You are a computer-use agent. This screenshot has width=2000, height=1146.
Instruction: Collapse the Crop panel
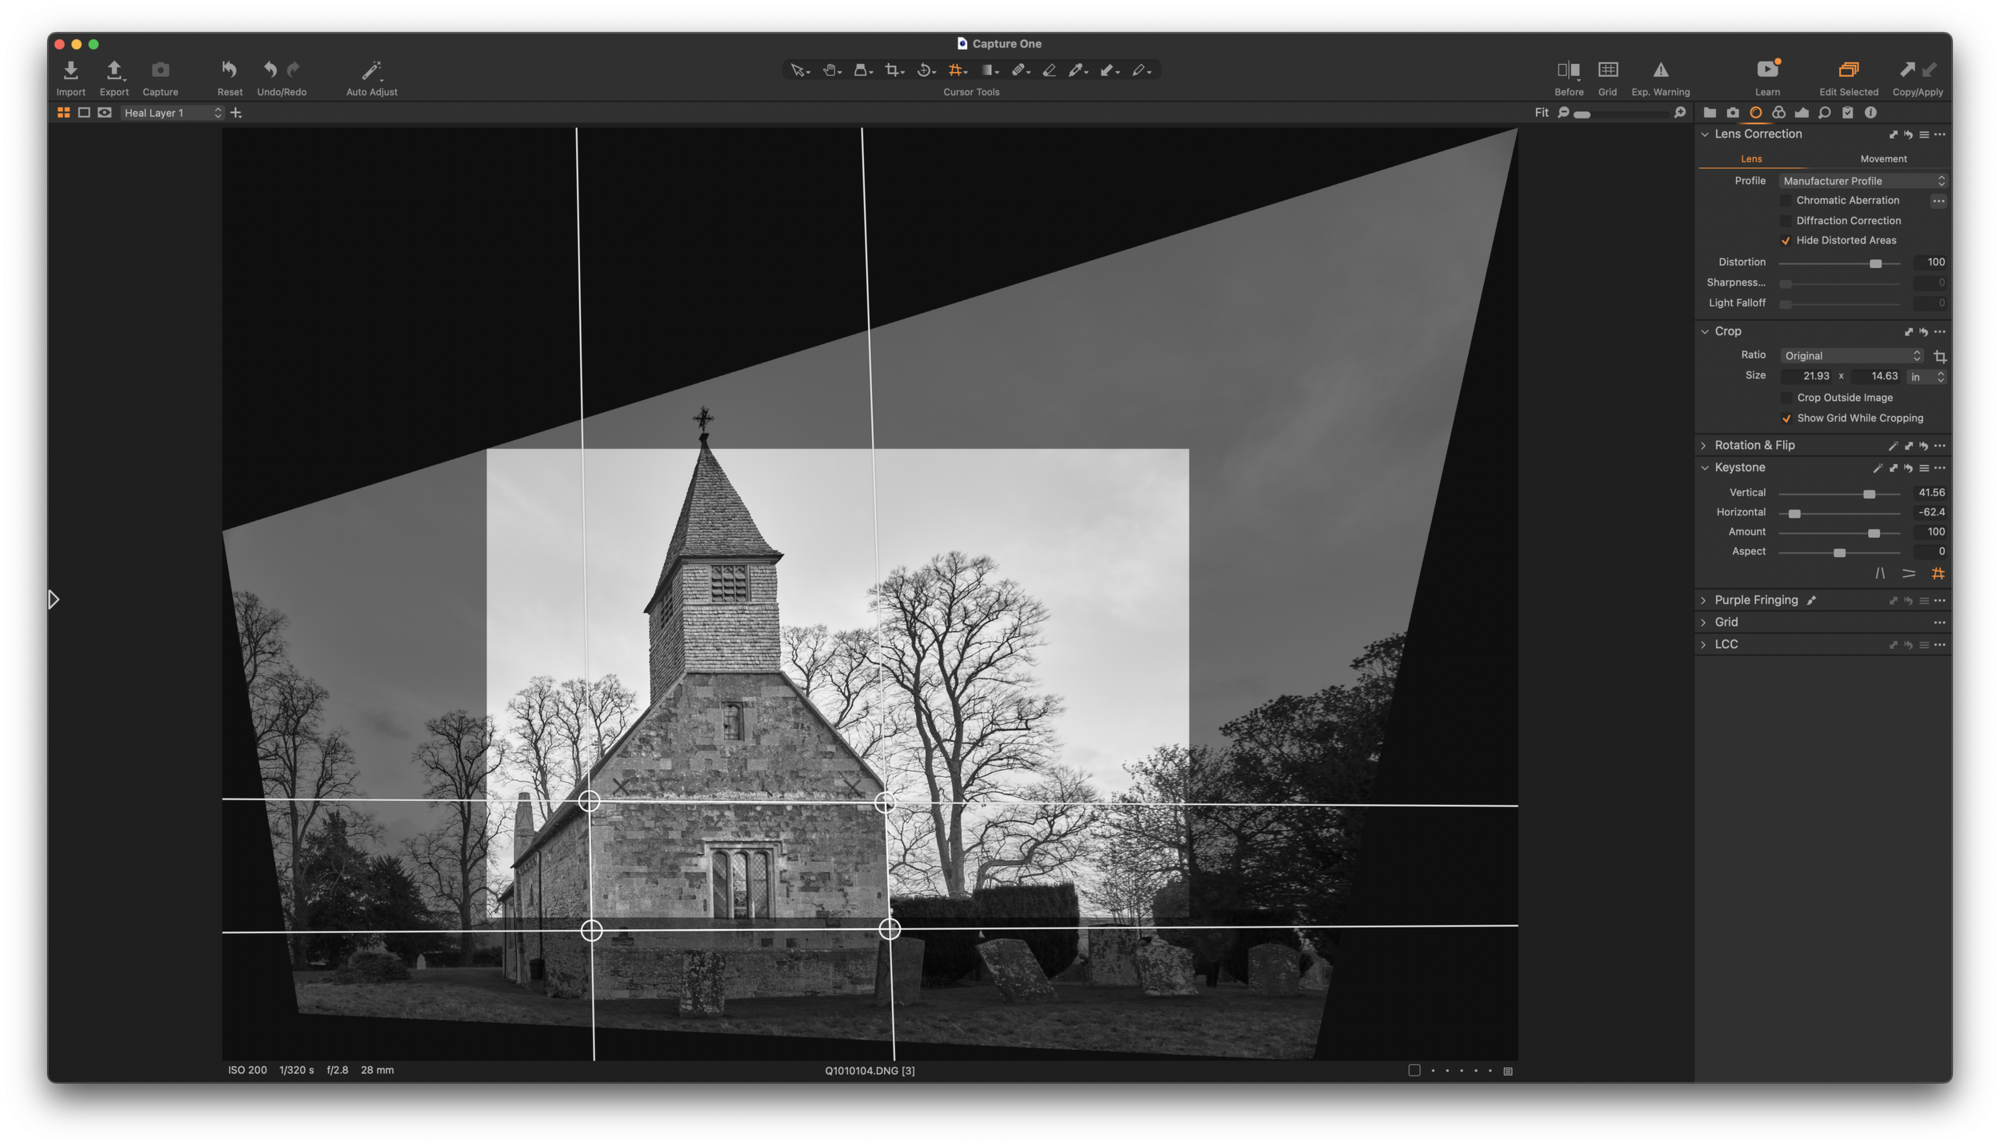coord(1704,331)
